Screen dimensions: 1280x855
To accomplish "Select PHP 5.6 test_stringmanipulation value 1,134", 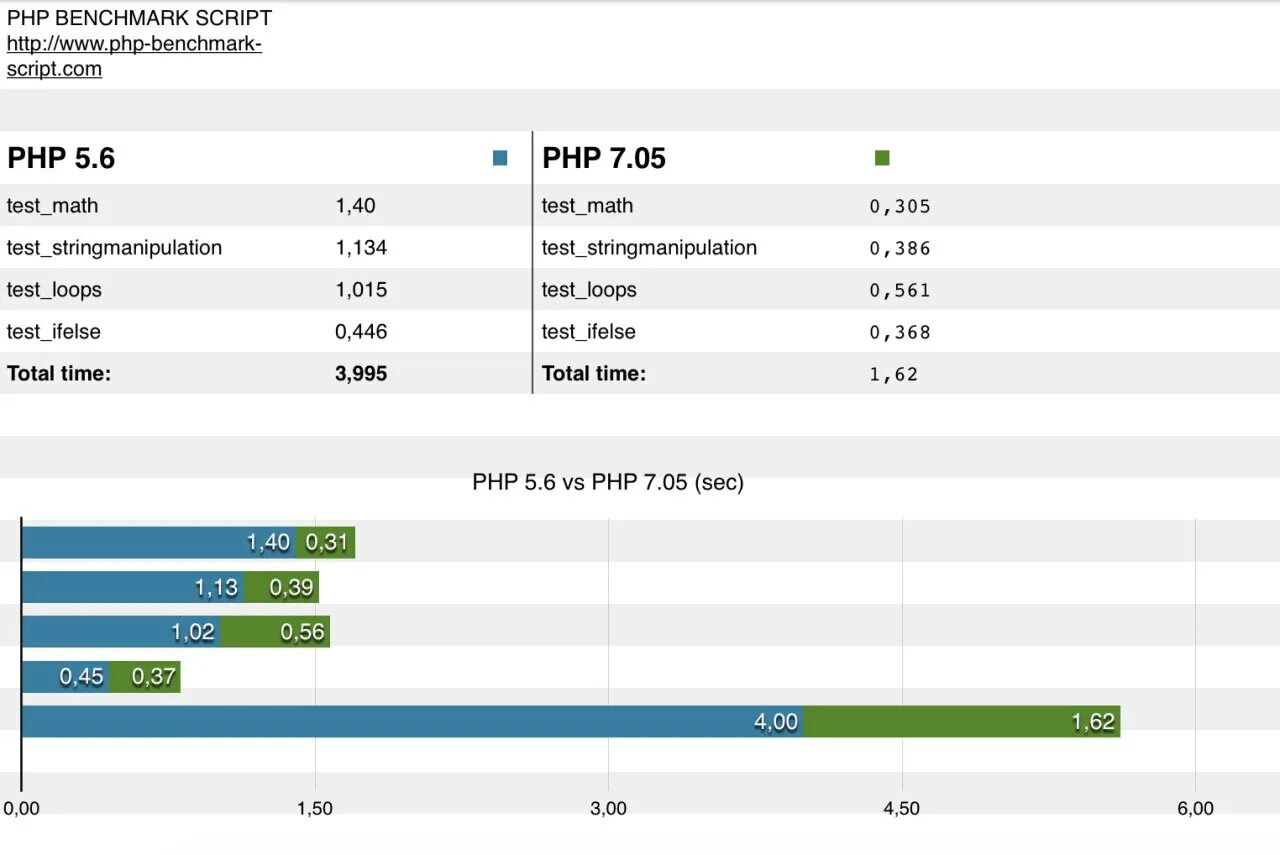I will tap(361, 248).
